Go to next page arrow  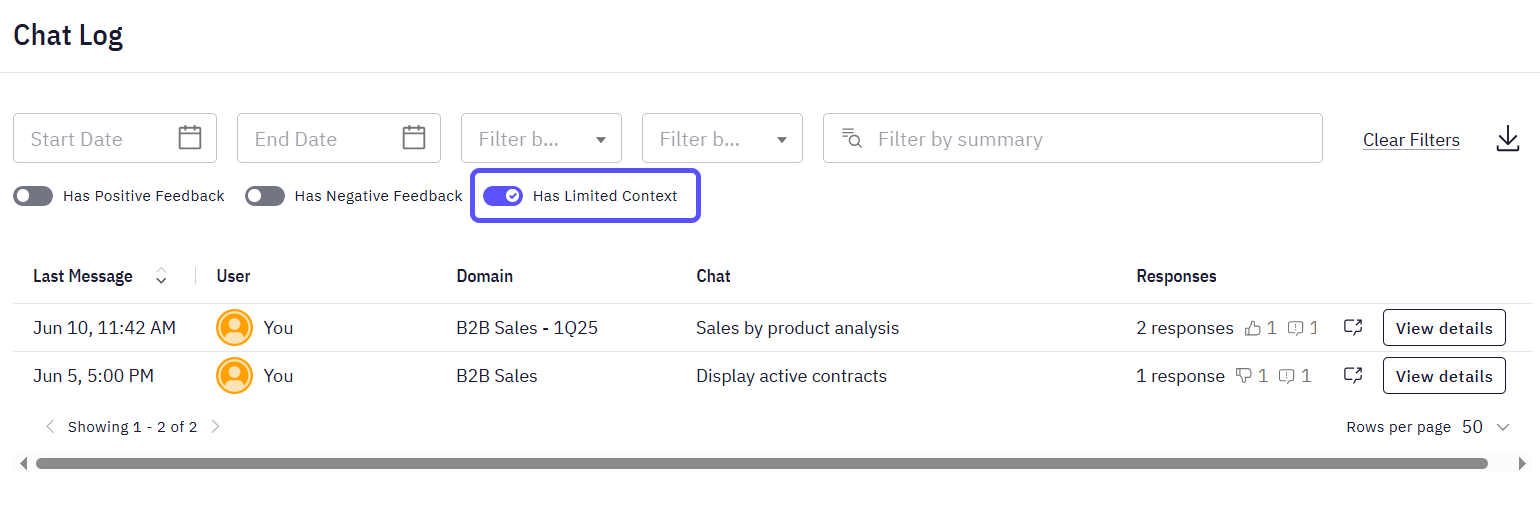pyautogui.click(x=215, y=427)
